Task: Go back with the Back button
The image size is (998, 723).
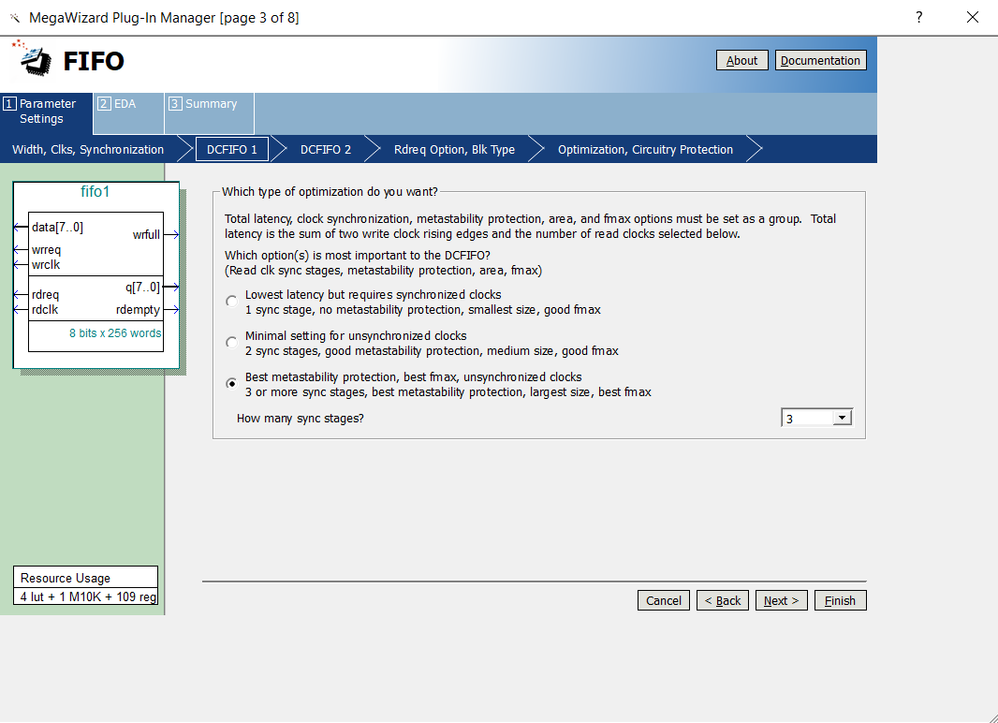Action: tap(722, 600)
